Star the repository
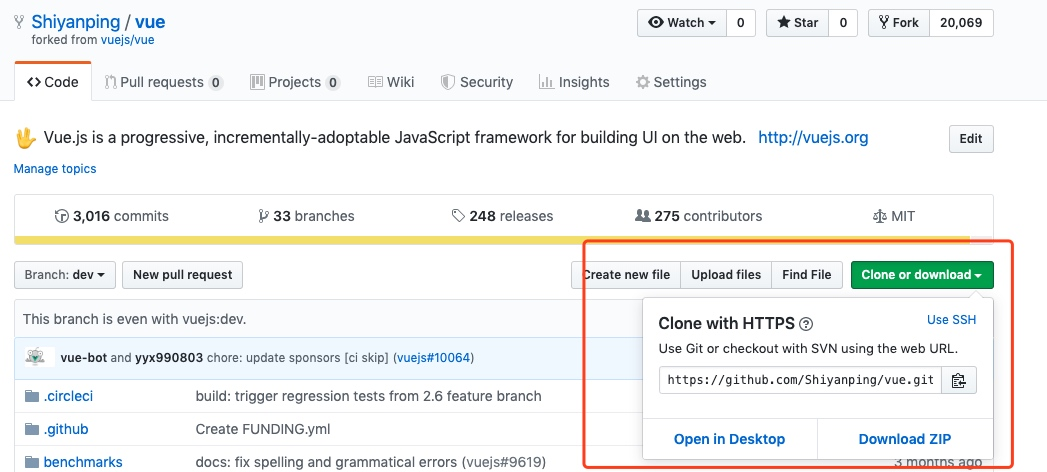 [x=797, y=23]
